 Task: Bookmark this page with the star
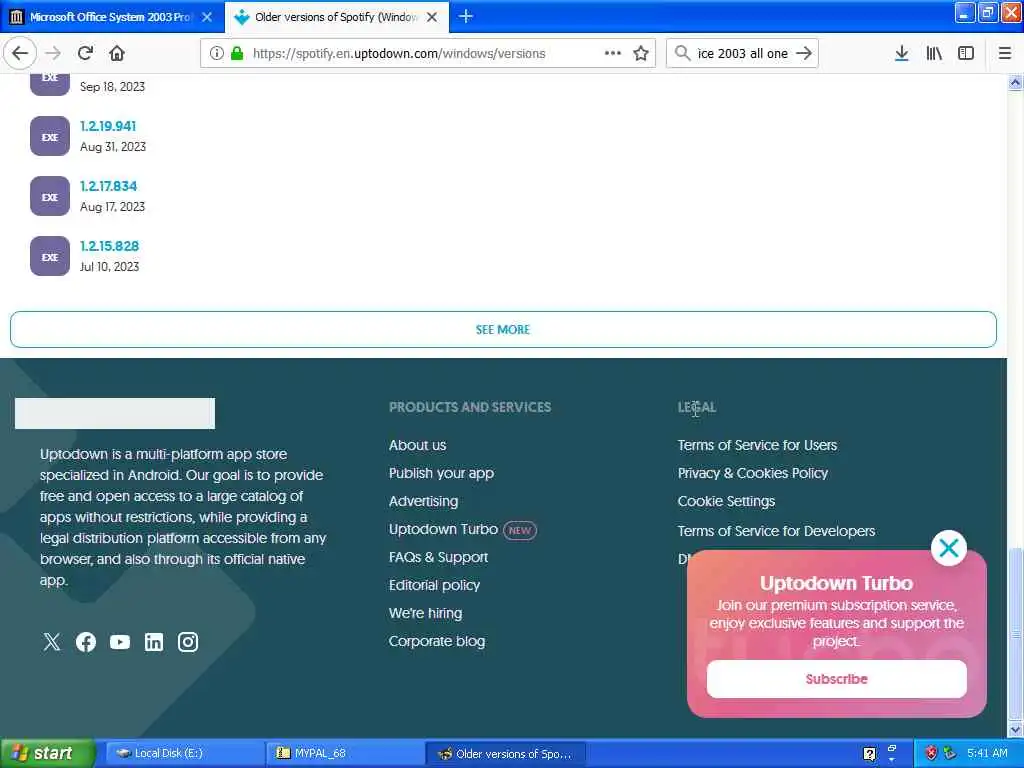(x=641, y=53)
